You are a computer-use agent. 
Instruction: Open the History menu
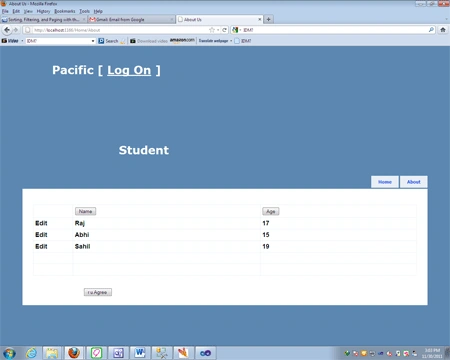click(x=43, y=11)
